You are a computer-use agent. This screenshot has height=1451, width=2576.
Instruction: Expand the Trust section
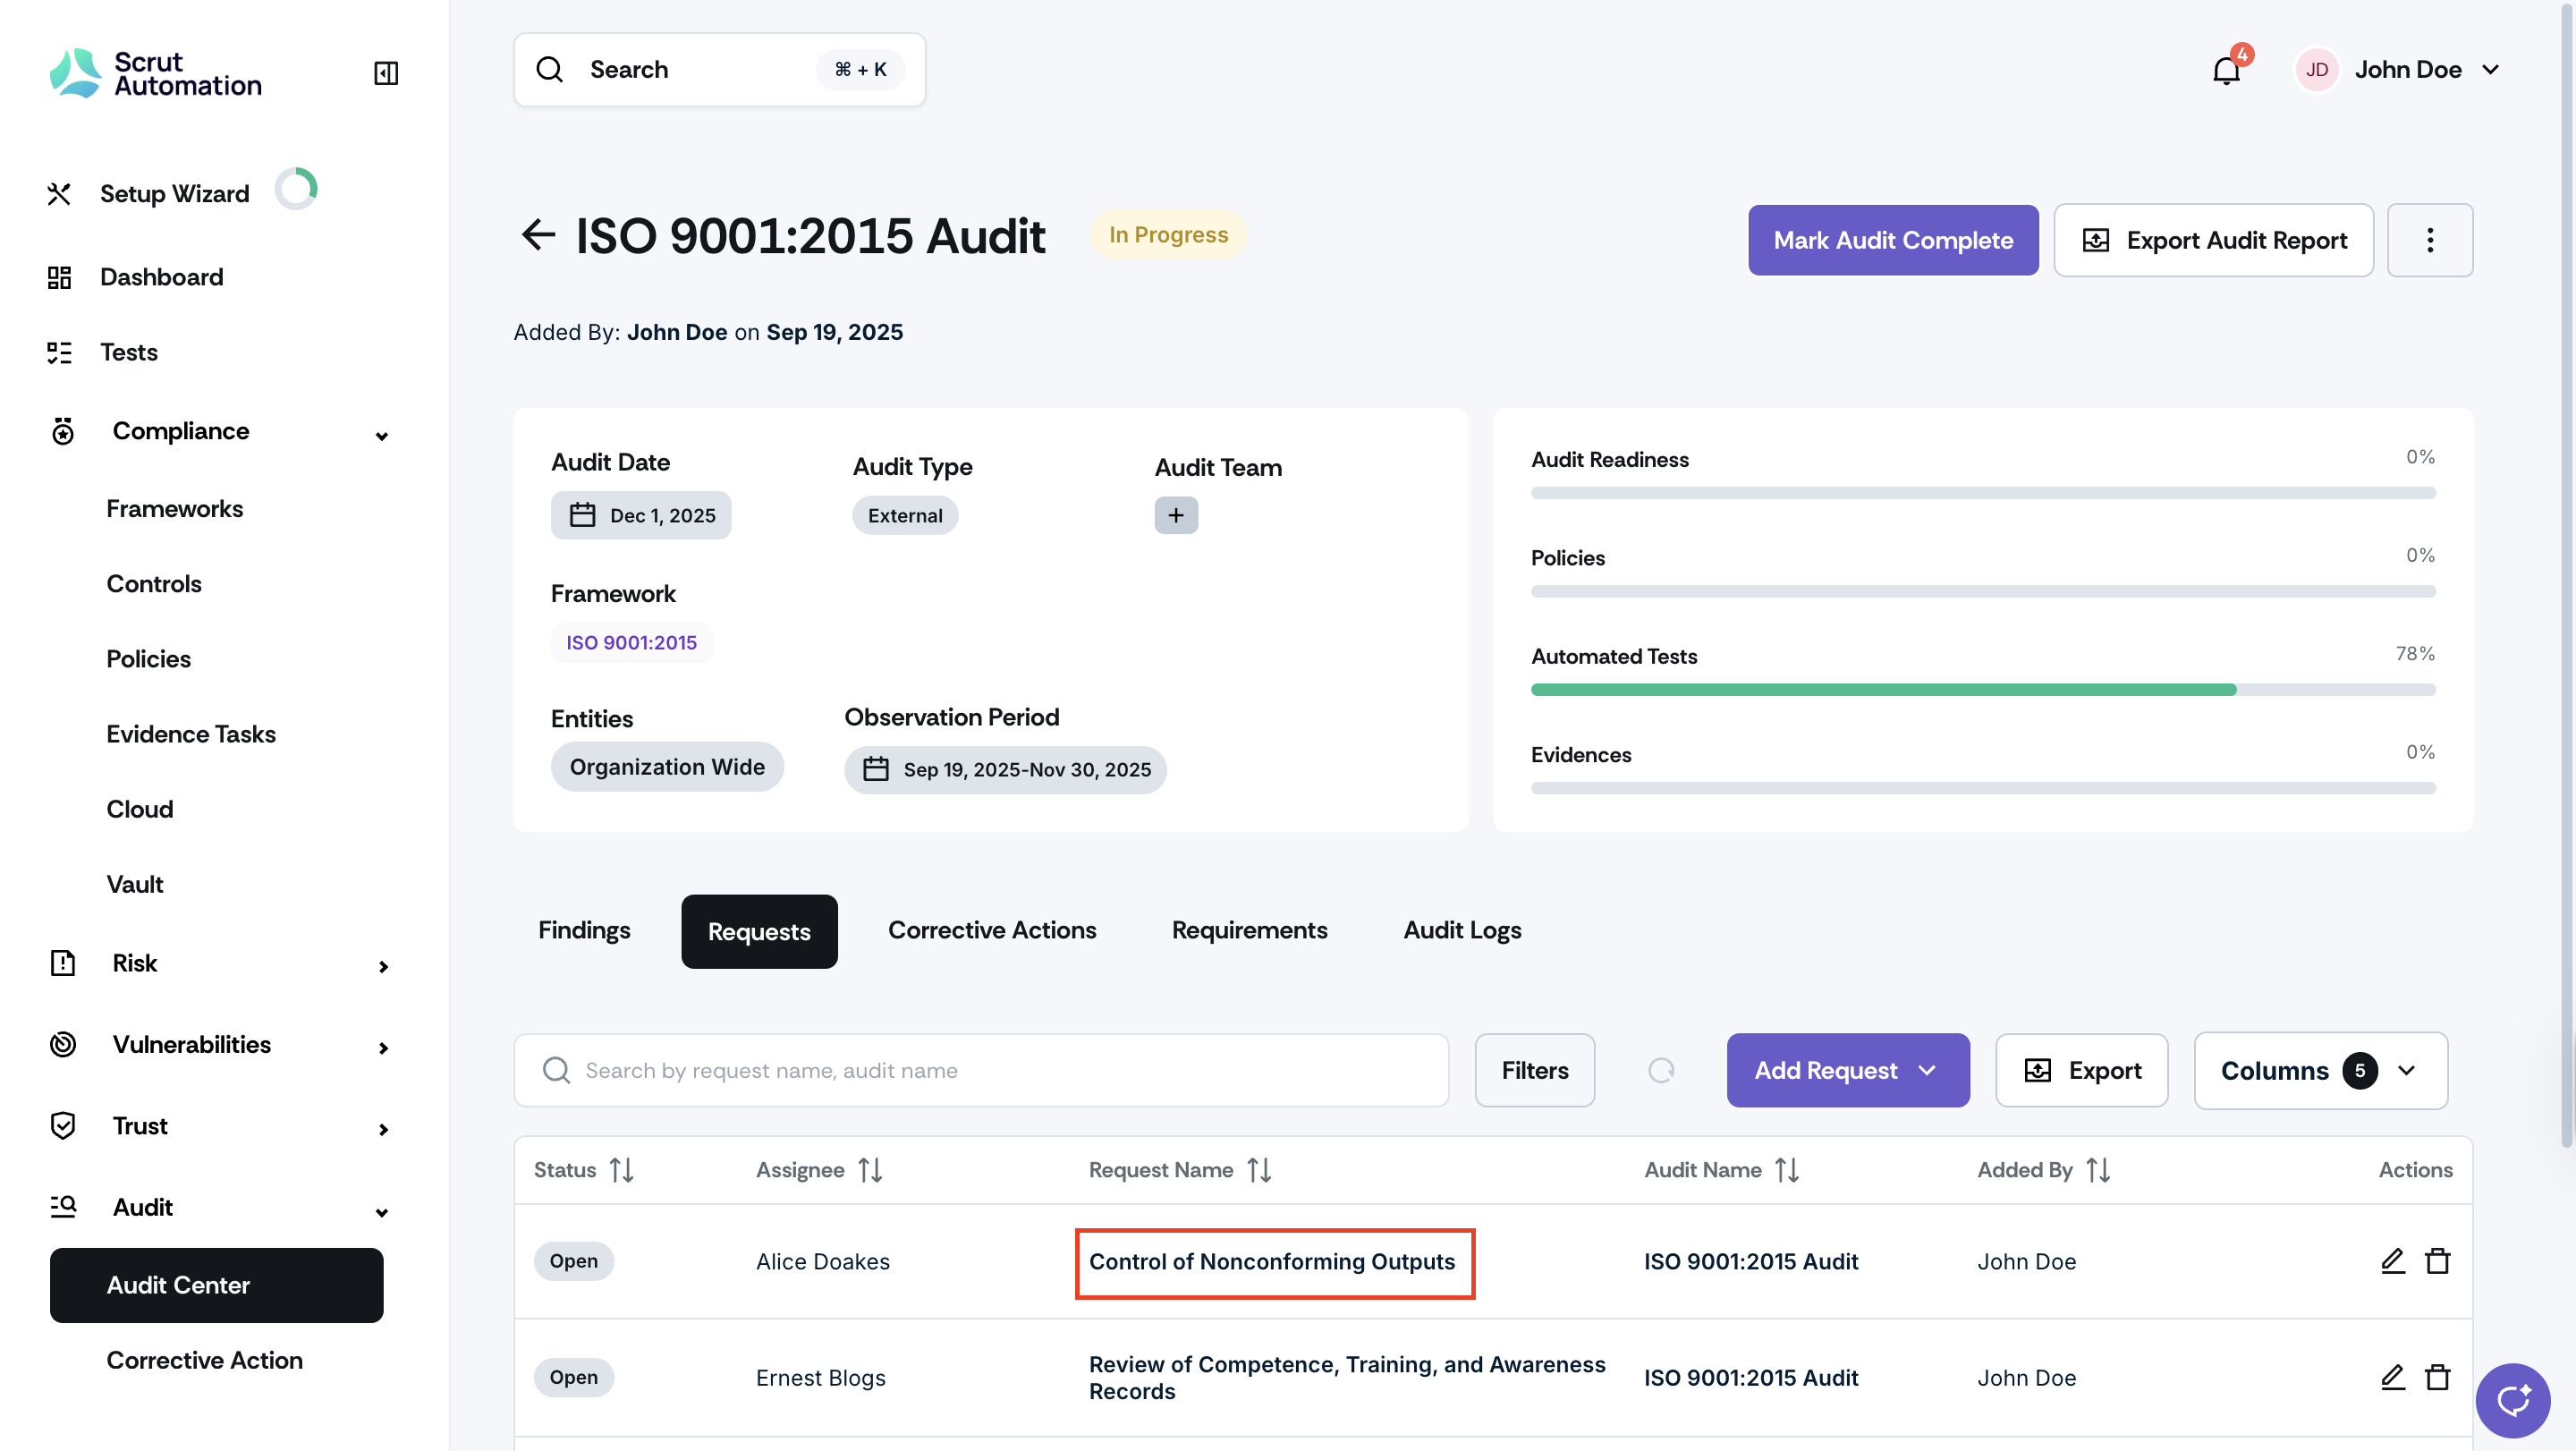click(x=383, y=1129)
